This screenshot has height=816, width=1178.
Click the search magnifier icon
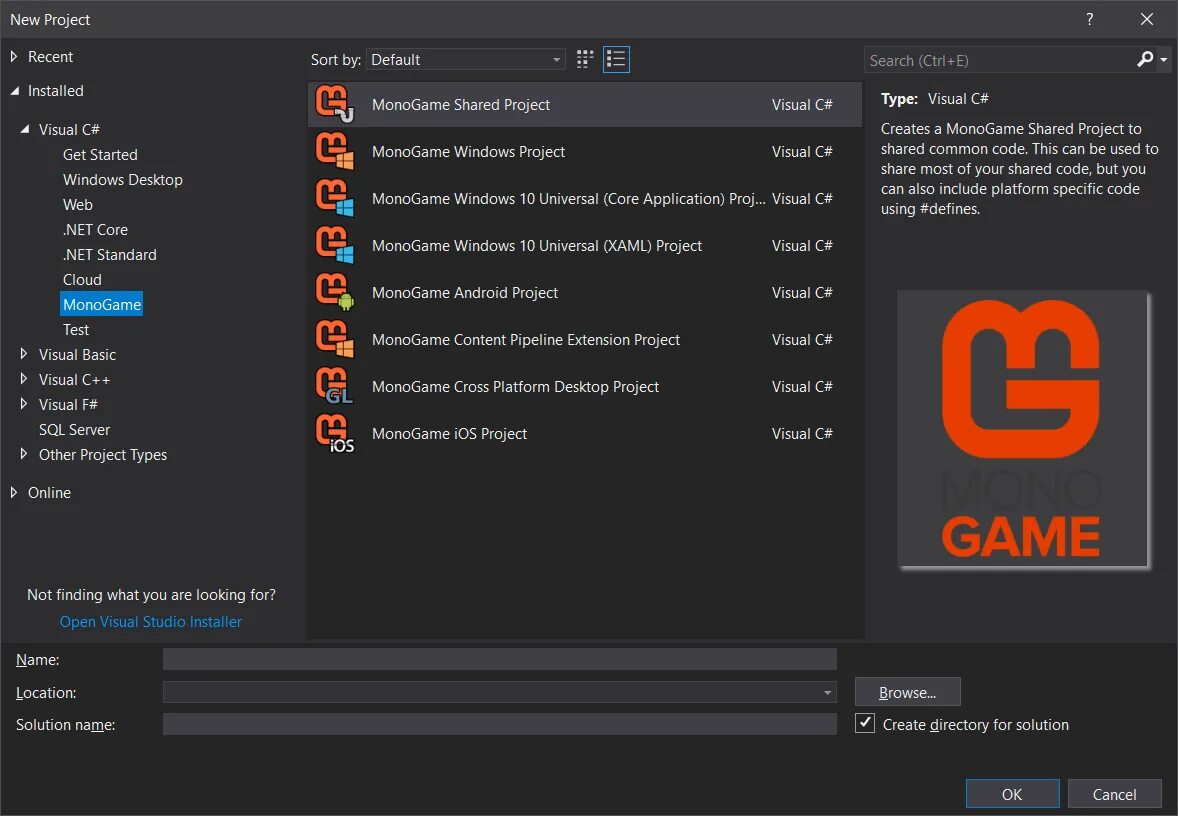coord(1145,59)
